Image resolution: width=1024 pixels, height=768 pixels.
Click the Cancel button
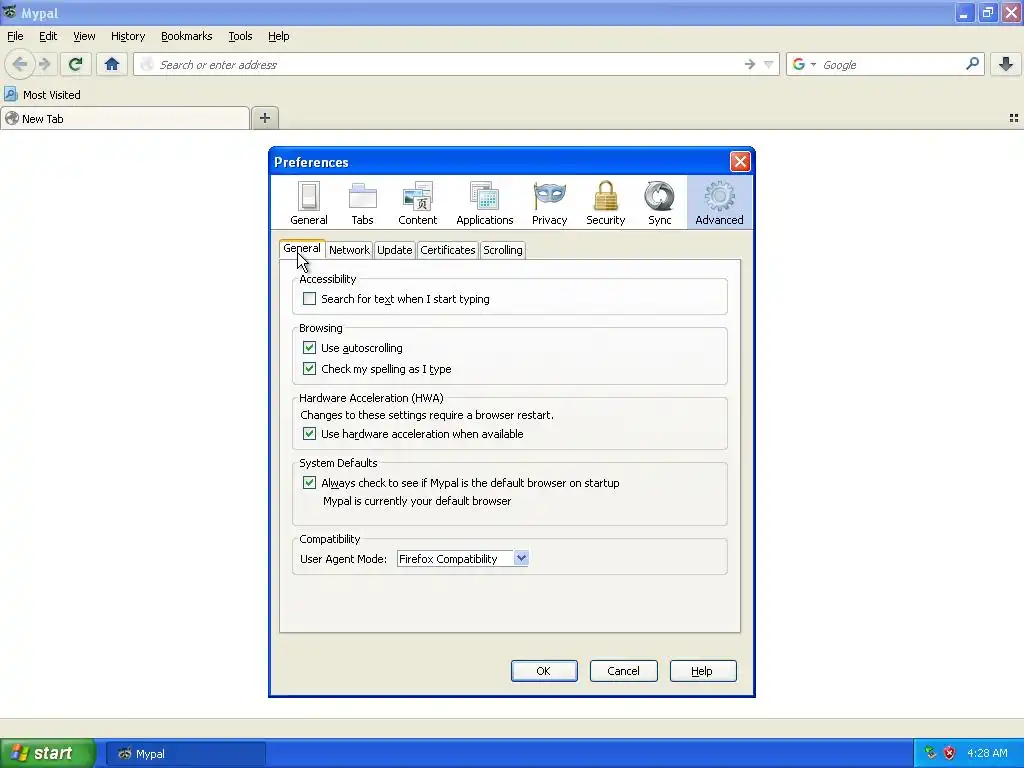[x=624, y=671]
